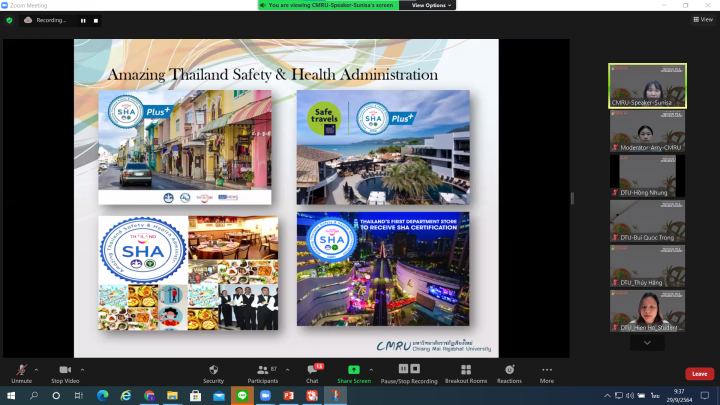The width and height of the screenshot is (720, 405).
Task: Unmute the microphone in Zoom
Action: point(21,374)
